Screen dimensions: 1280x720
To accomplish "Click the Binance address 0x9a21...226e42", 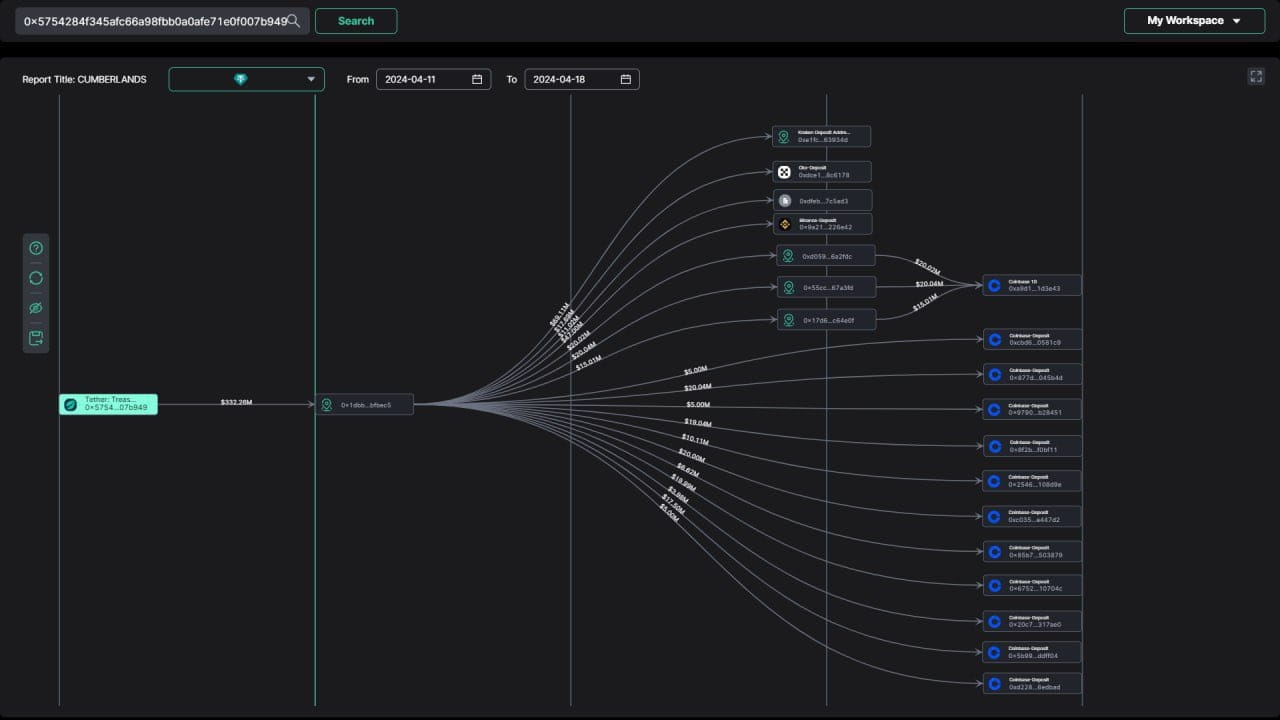I will [x=826, y=227].
